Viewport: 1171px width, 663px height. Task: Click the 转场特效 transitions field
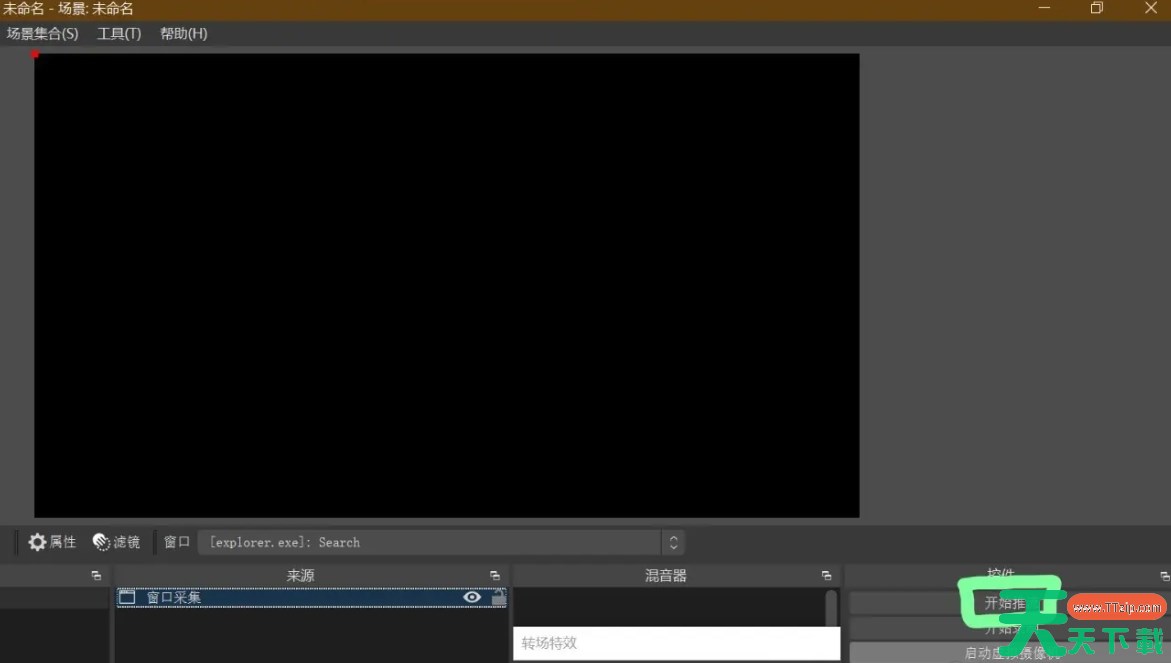[676, 643]
